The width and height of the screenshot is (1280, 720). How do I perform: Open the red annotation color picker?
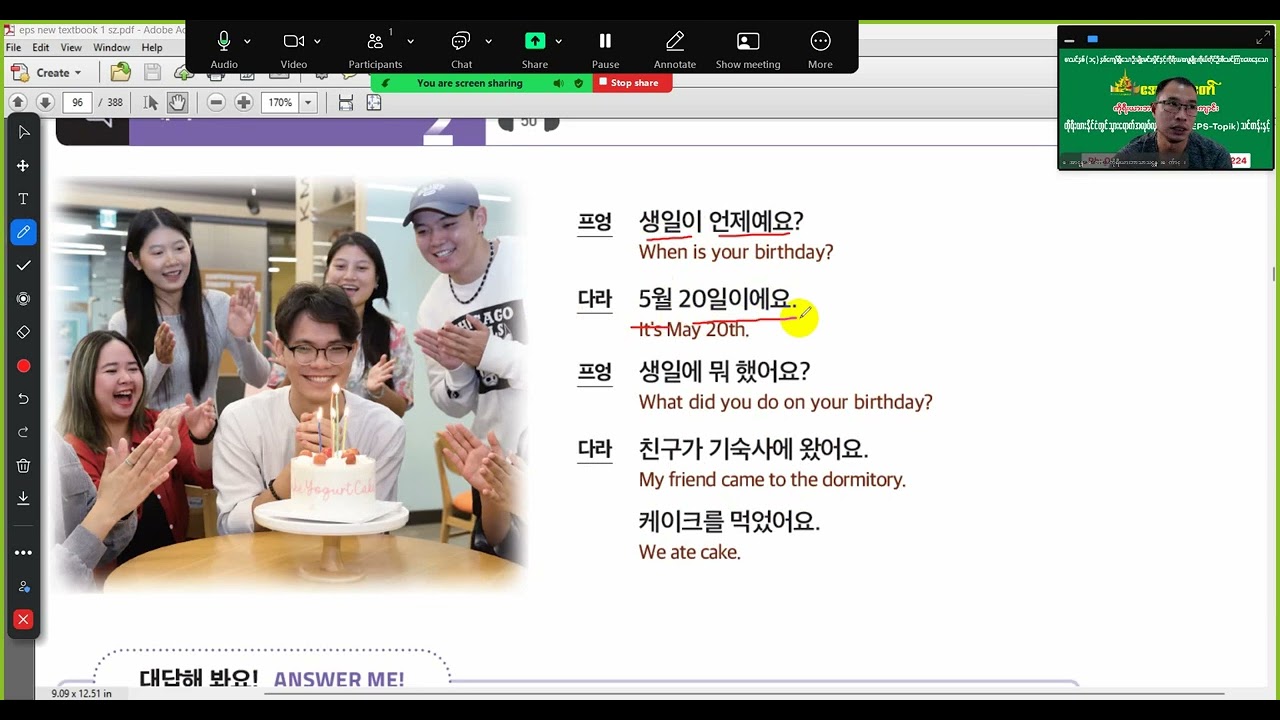click(24, 366)
